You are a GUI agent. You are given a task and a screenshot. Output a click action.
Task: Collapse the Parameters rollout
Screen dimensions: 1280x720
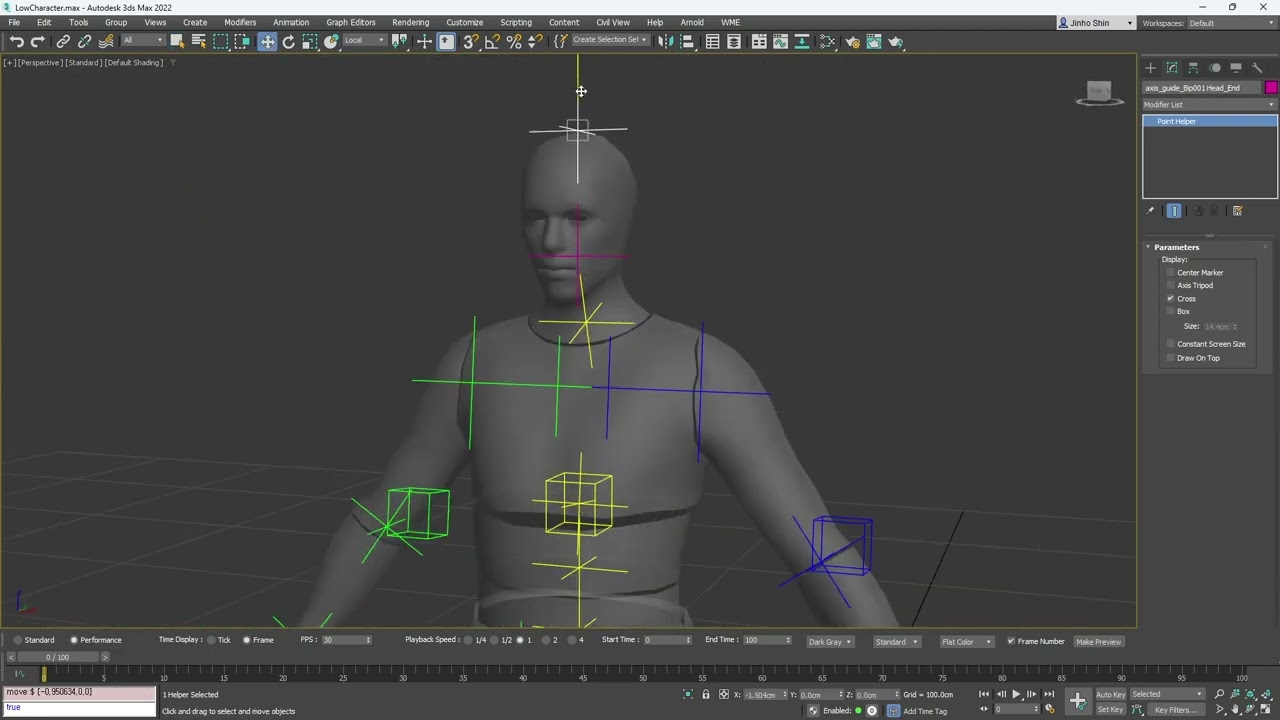click(1176, 247)
